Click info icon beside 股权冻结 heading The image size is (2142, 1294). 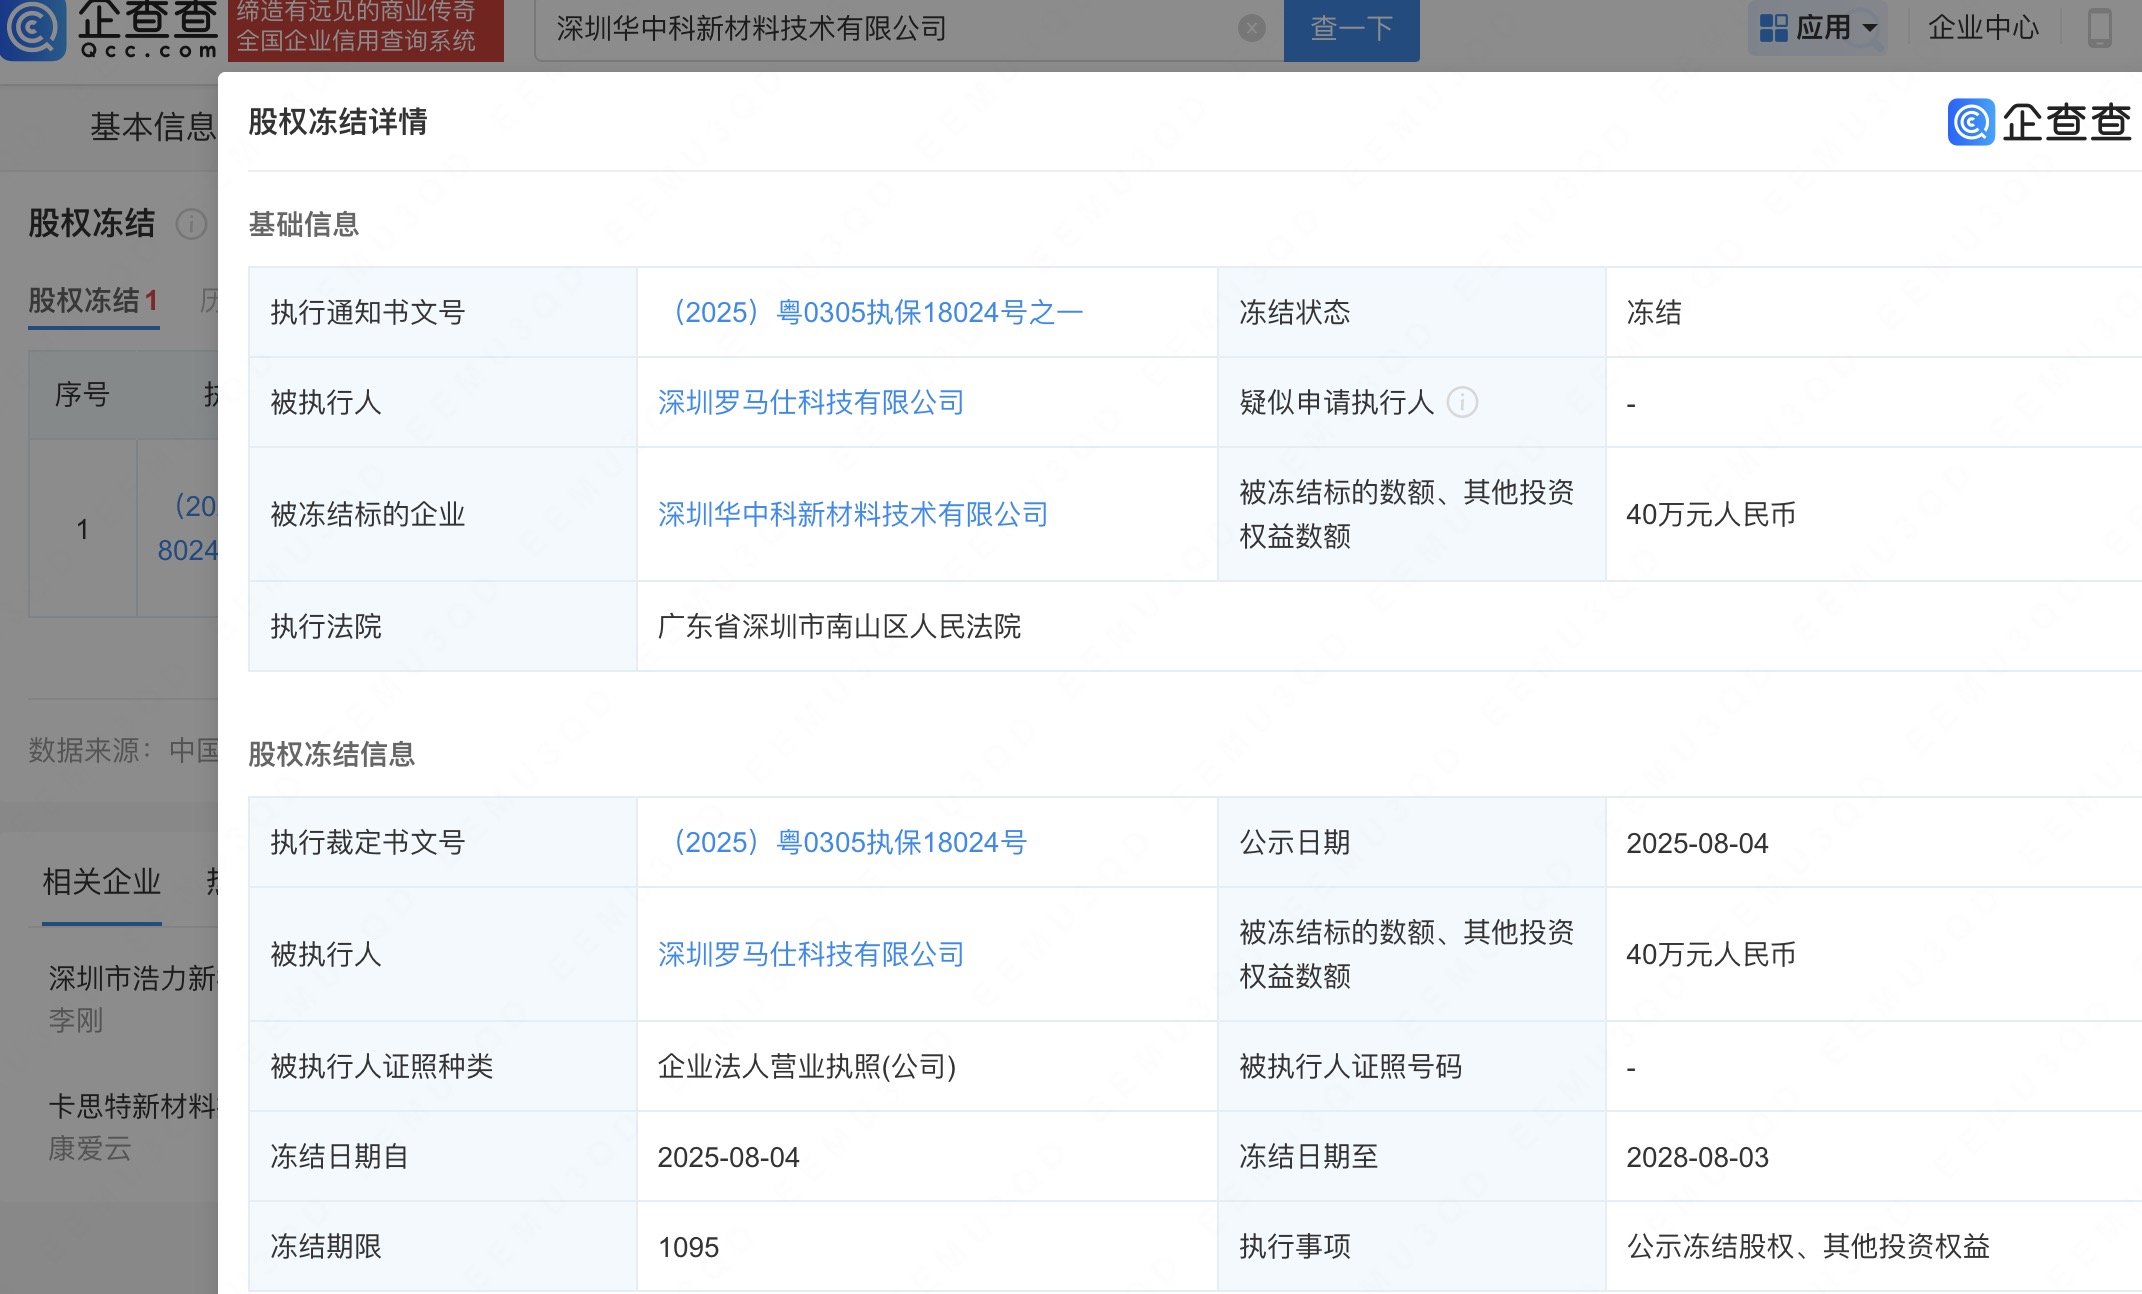(x=191, y=223)
